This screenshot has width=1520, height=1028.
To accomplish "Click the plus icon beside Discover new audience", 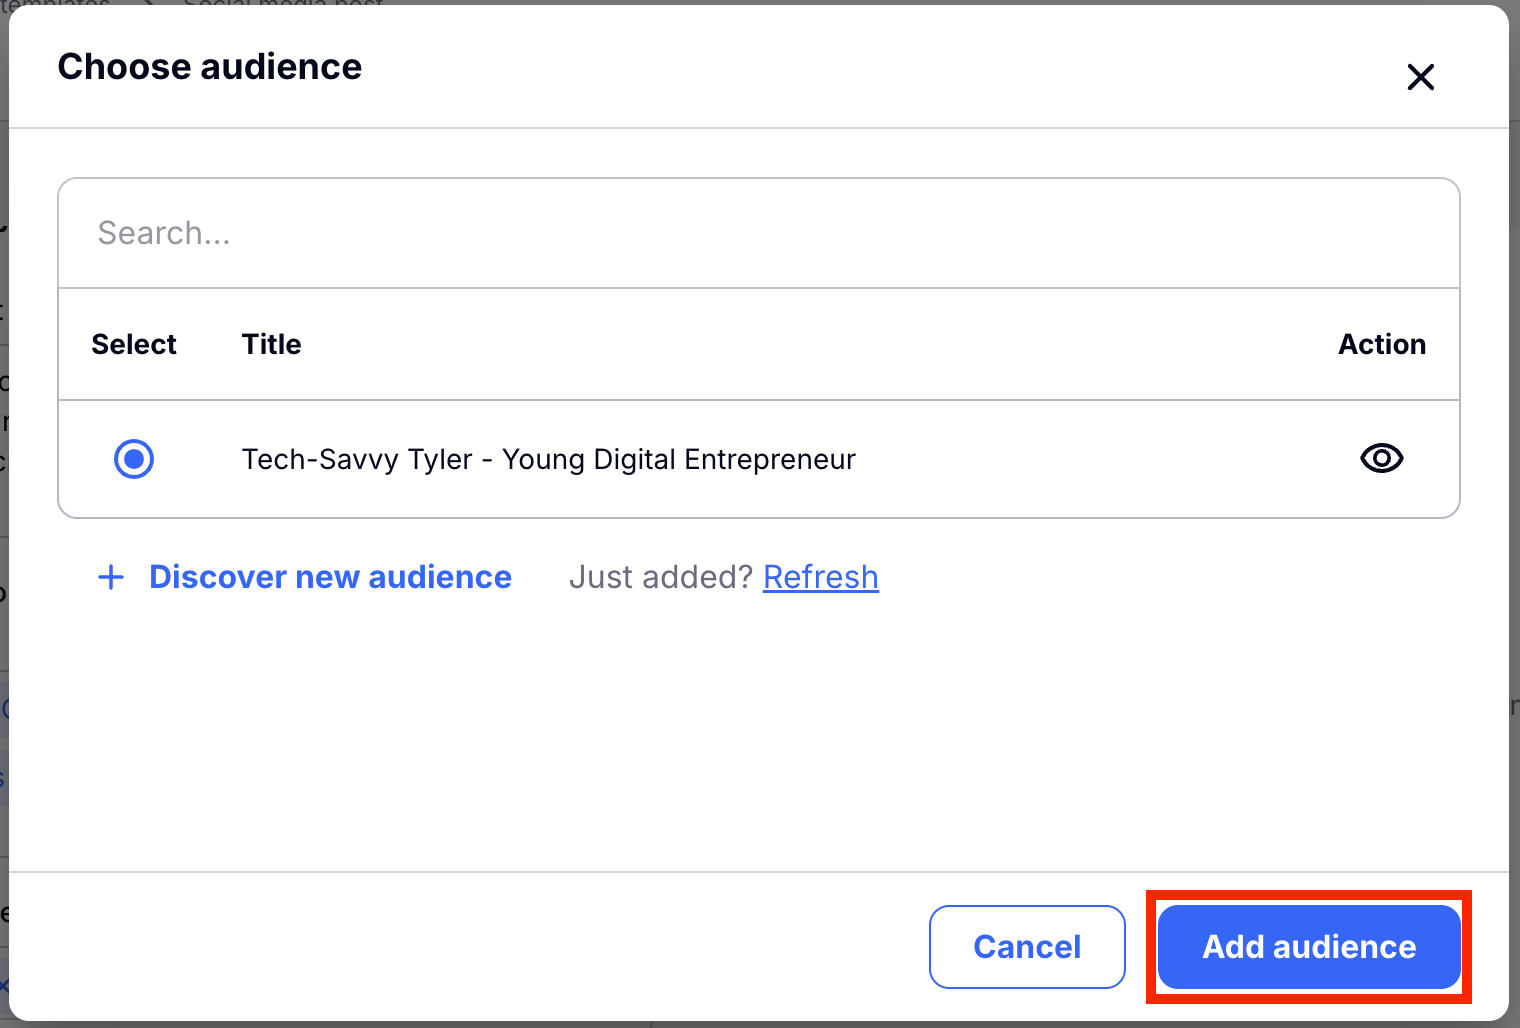I will click(111, 577).
